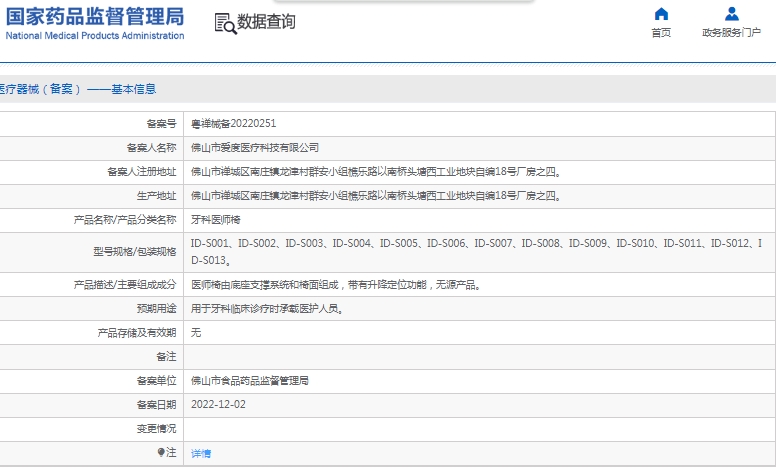This screenshot has width=776, height=471.
Task: Click the 备案单位 row label
Action: pyautogui.click(x=156, y=380)
